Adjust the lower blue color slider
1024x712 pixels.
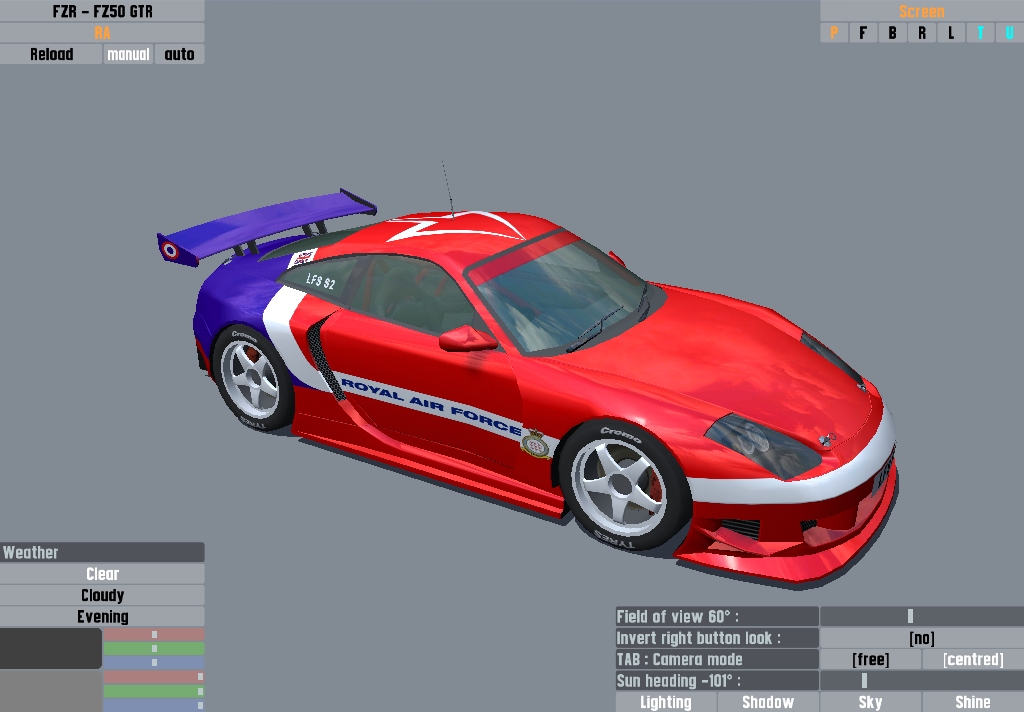(x=154, y=705)
